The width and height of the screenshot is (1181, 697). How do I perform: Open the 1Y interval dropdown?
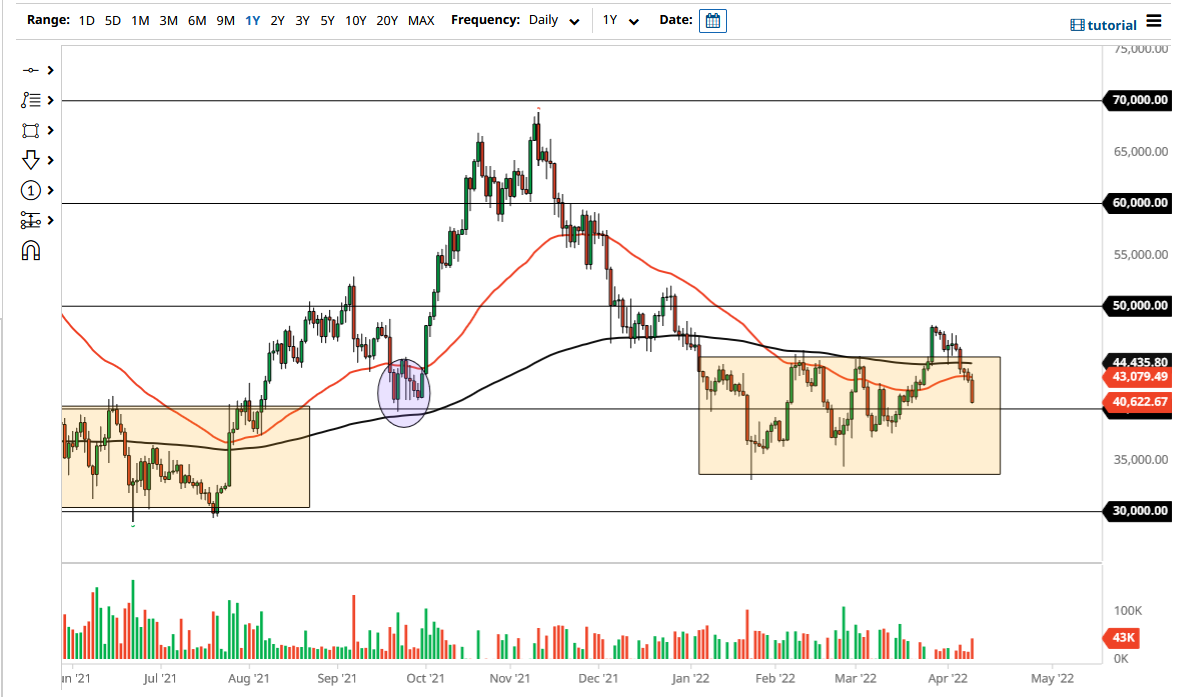coord(621,20)
